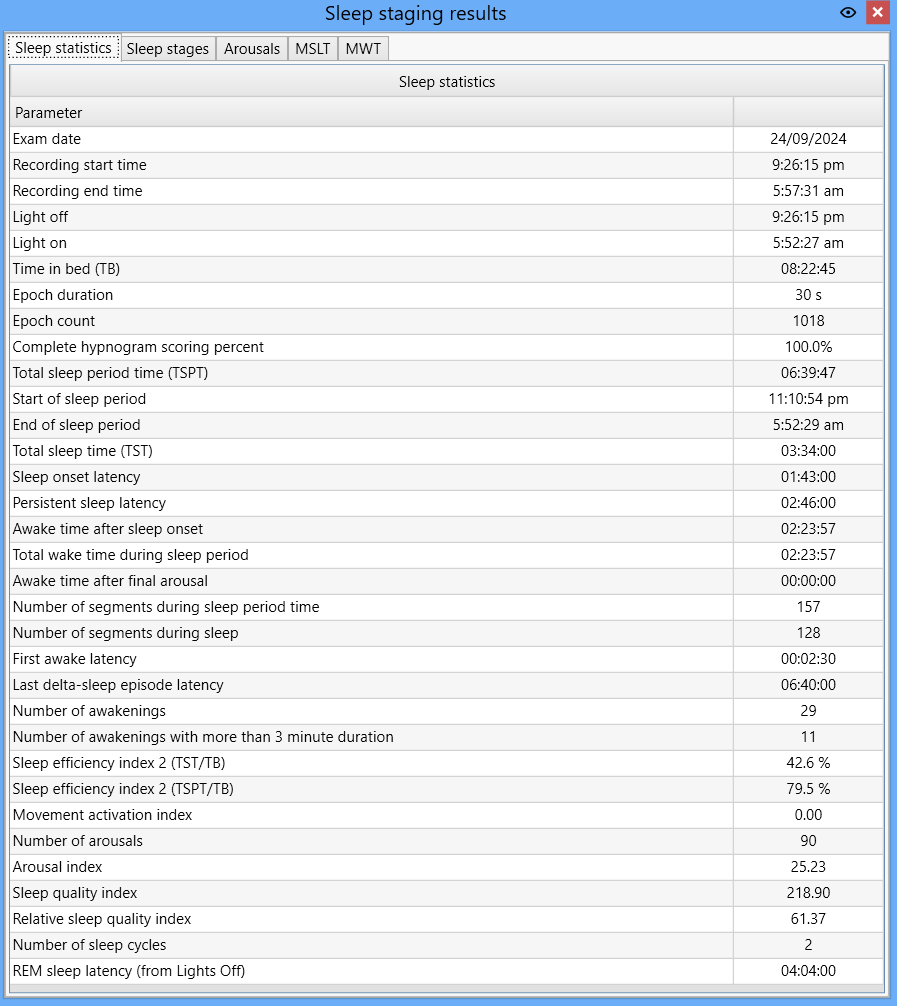897x1006 pixels.
Task: Select the Sleep onset latency row
Action: tap(447, 477)
